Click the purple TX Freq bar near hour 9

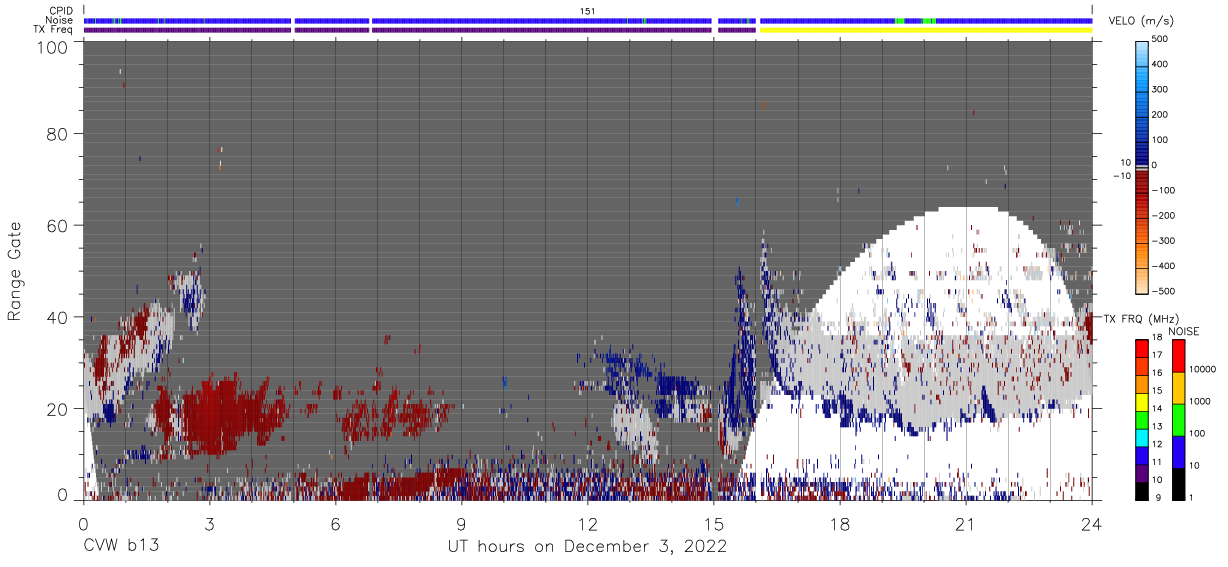pyautogui.click(x=541, y=30)
